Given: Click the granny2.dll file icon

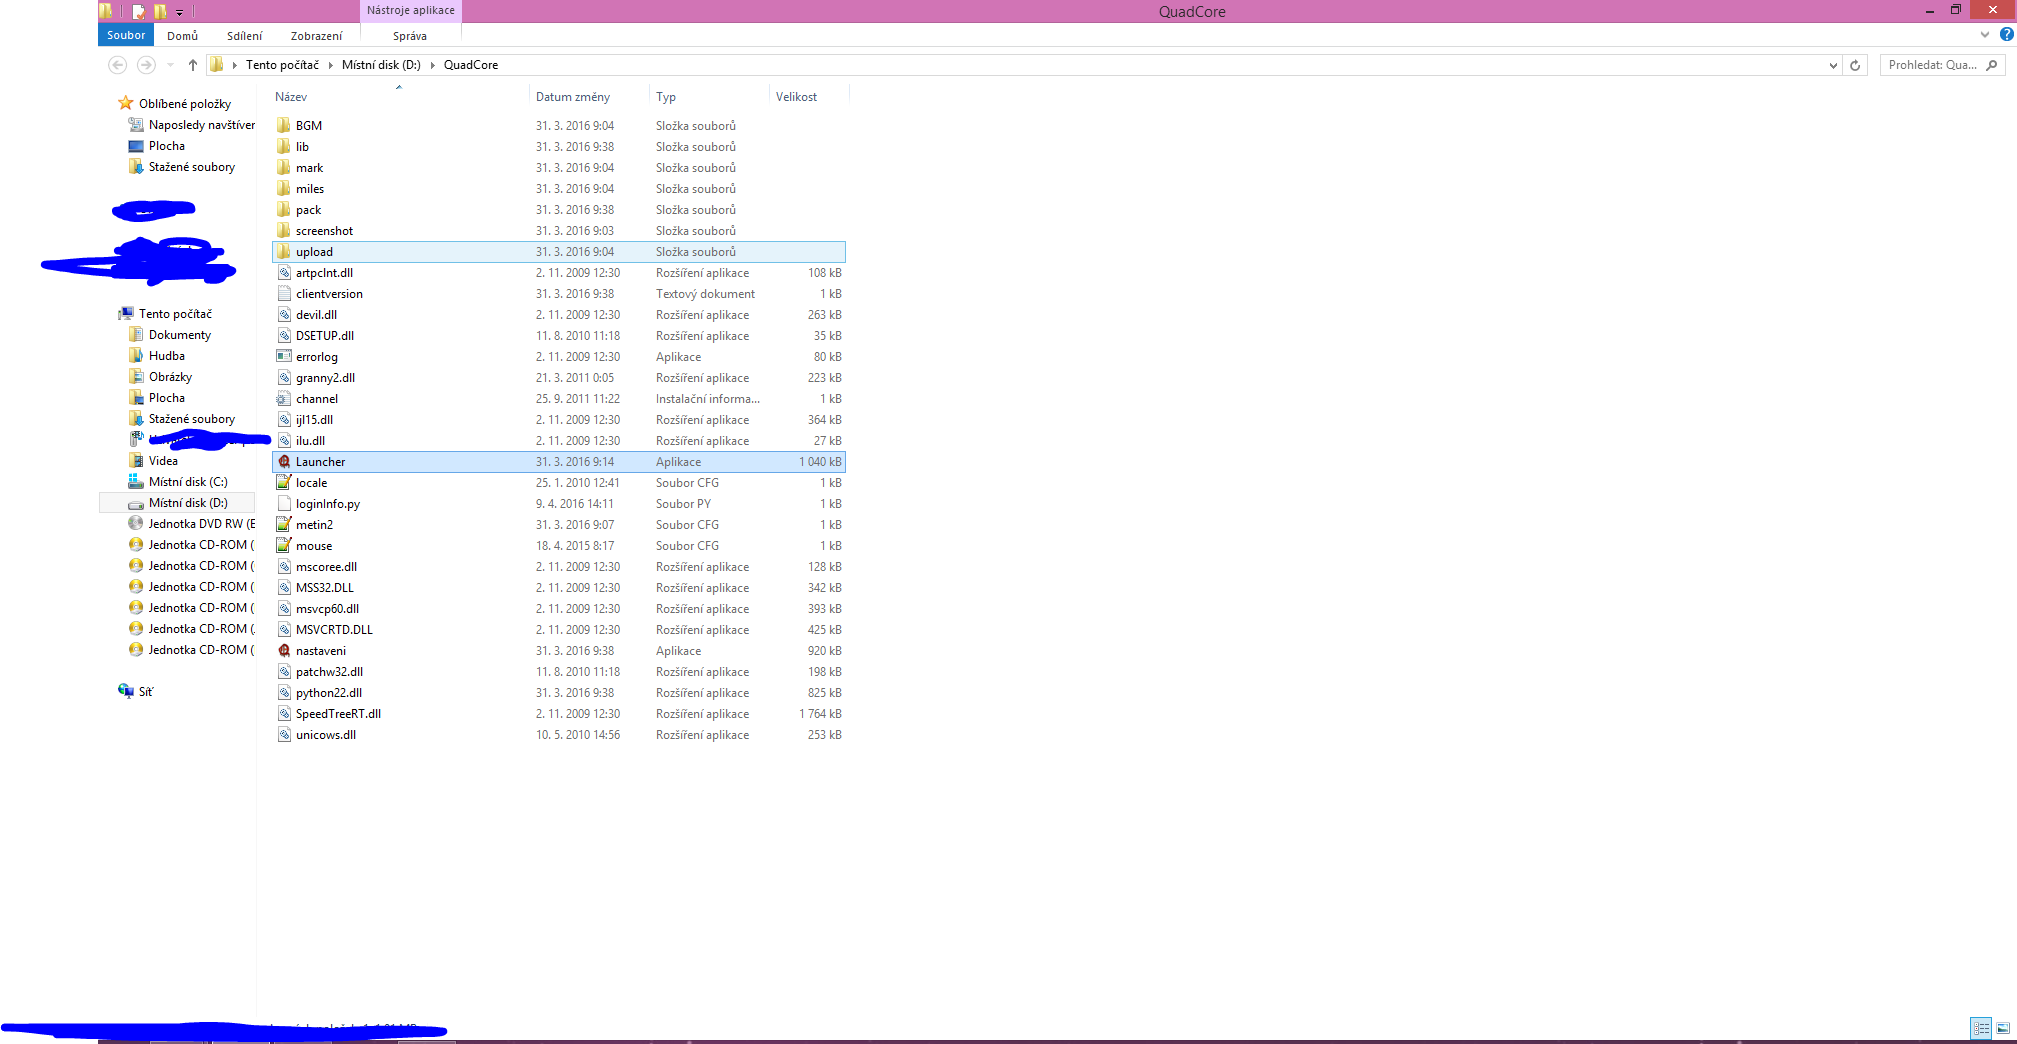Looking at the screenshot, I should [x=284, y=378].
